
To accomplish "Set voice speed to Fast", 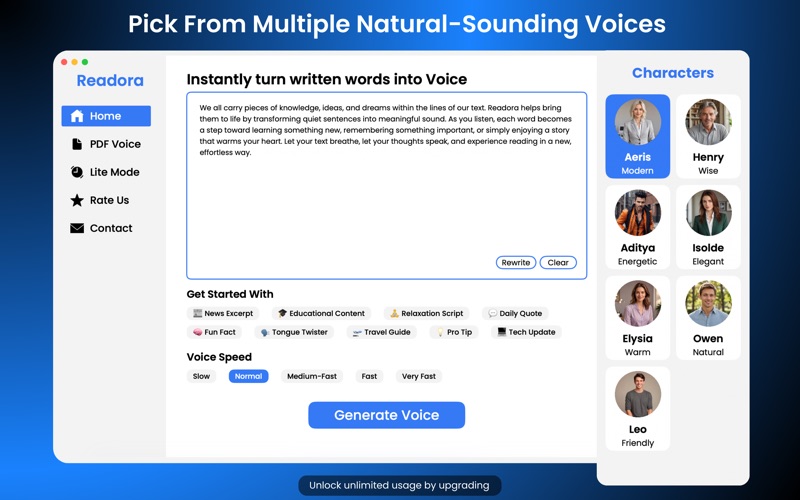I will (x=369, y=376).
